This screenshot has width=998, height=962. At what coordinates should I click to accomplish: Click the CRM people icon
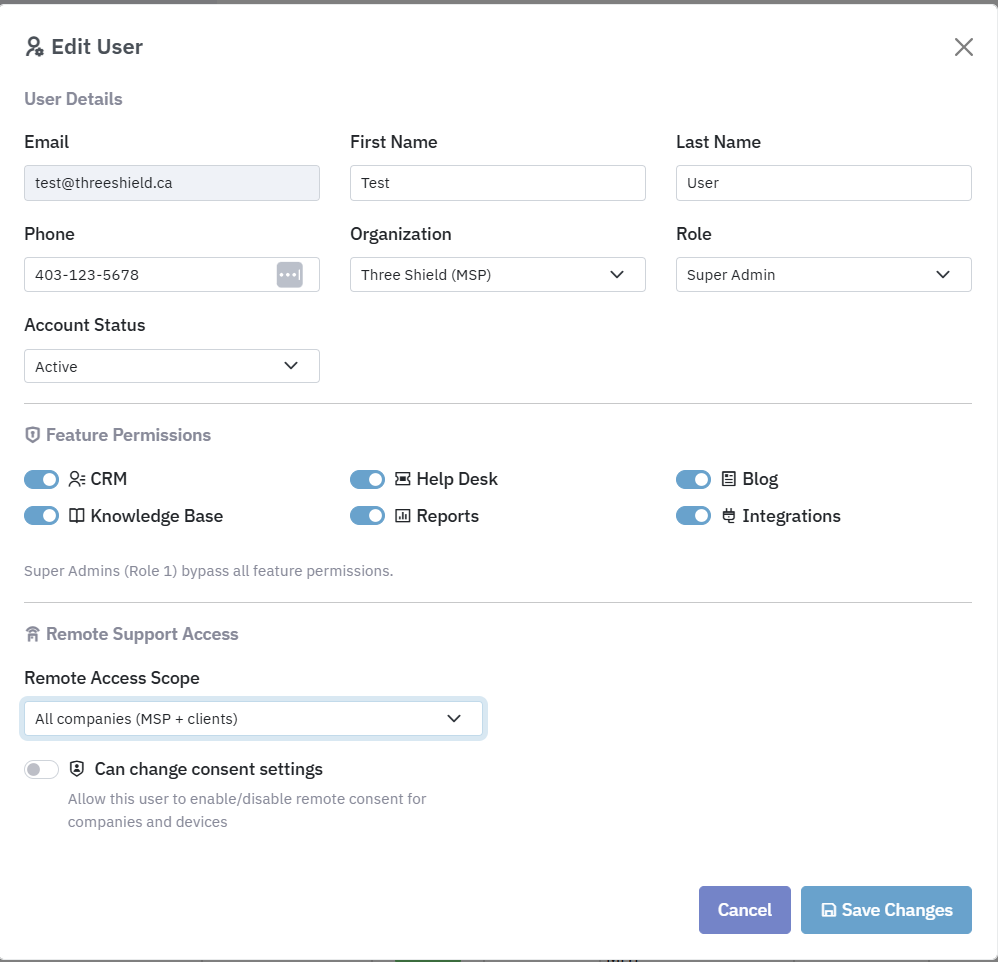77,479
